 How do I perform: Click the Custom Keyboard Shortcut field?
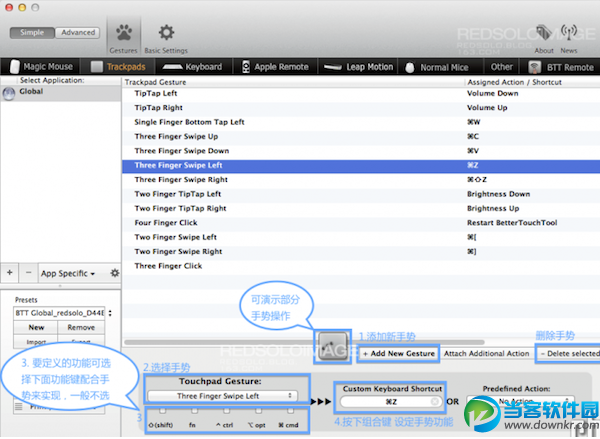click(x=390, y=401)
